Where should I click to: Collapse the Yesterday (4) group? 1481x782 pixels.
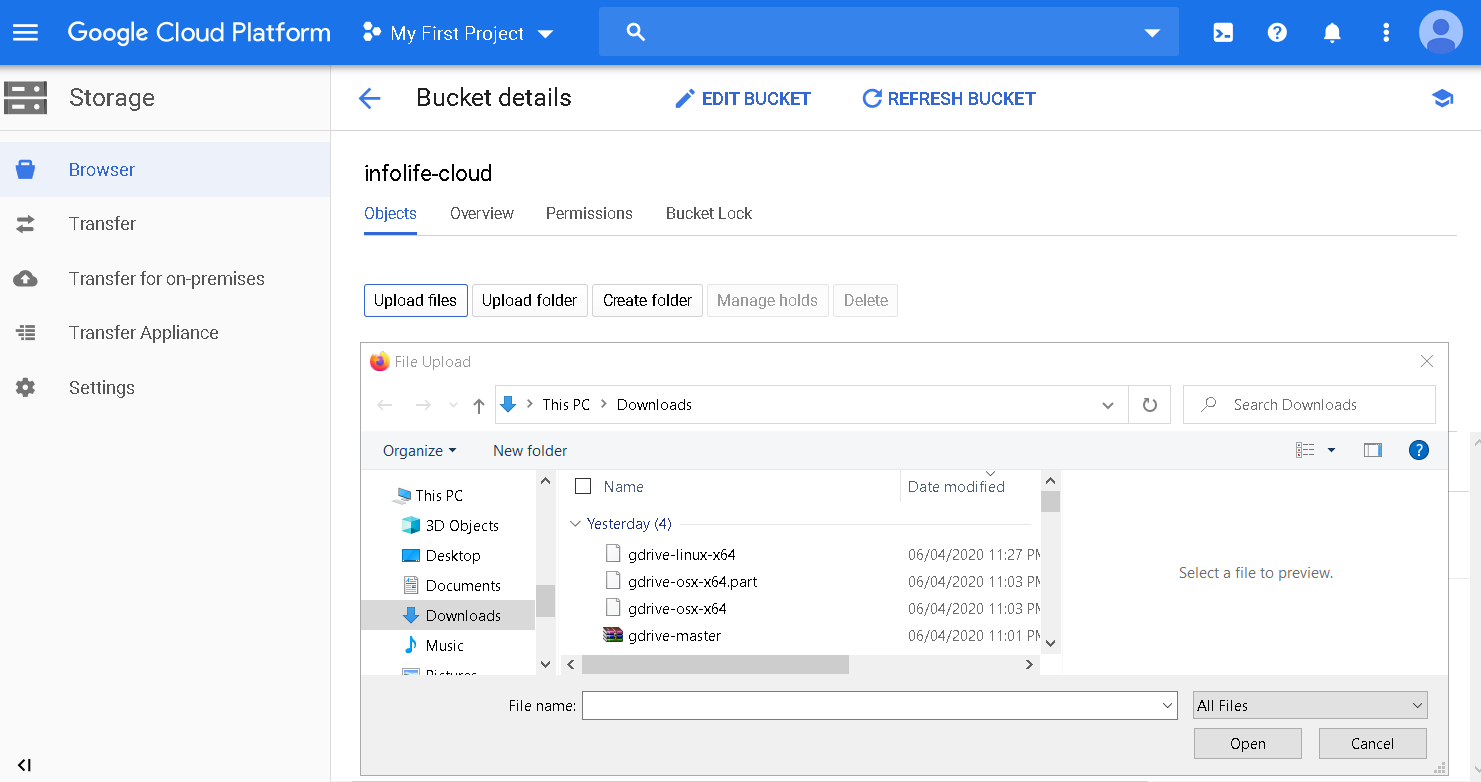tap(575, 524)
